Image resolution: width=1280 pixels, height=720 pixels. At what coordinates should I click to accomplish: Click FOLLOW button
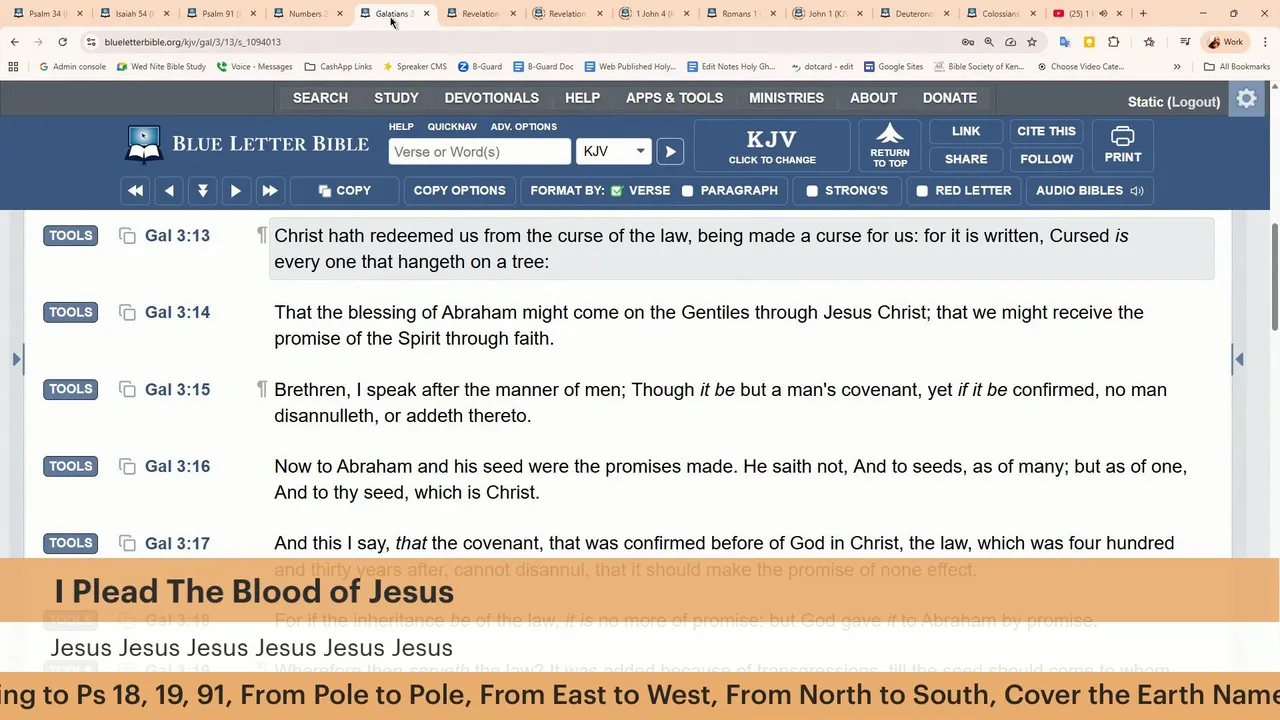pyautogui.click(x=1046, y=159)
